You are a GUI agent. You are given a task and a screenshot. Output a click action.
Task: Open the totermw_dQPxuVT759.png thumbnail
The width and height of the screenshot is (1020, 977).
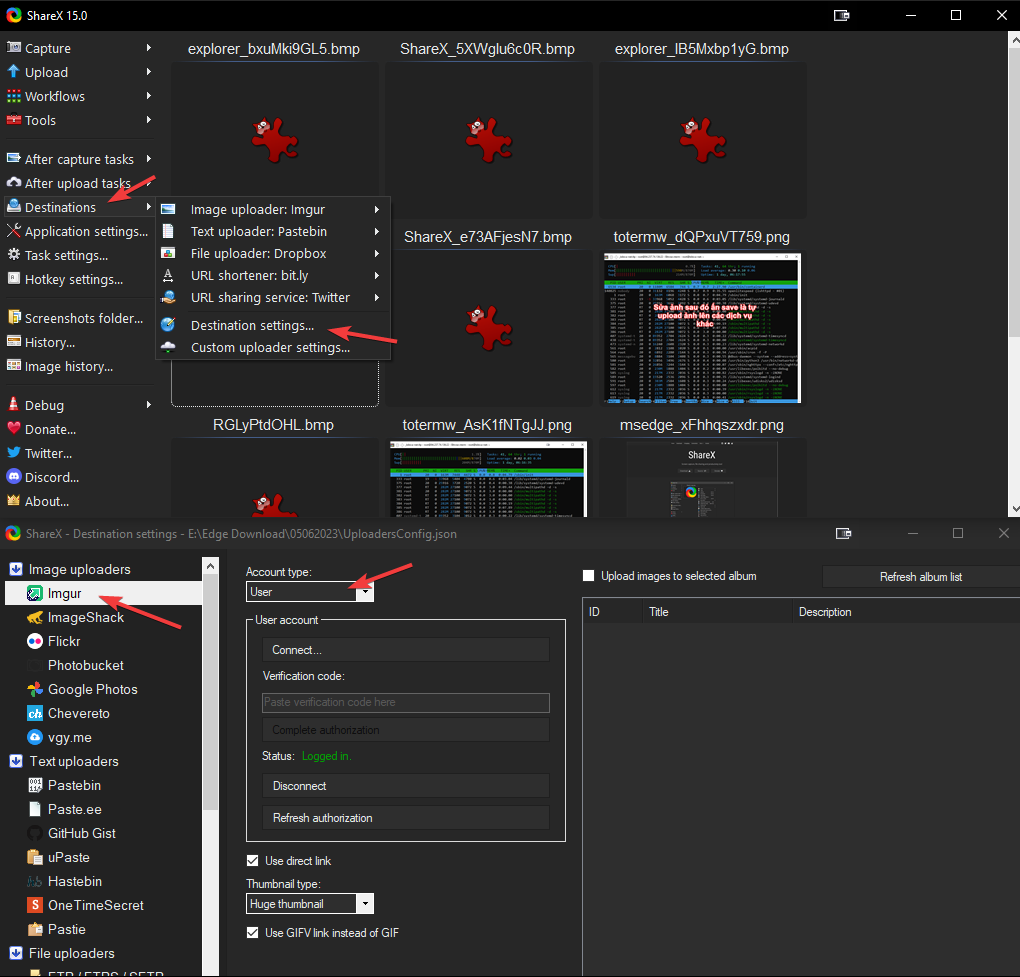click(702, 328)
